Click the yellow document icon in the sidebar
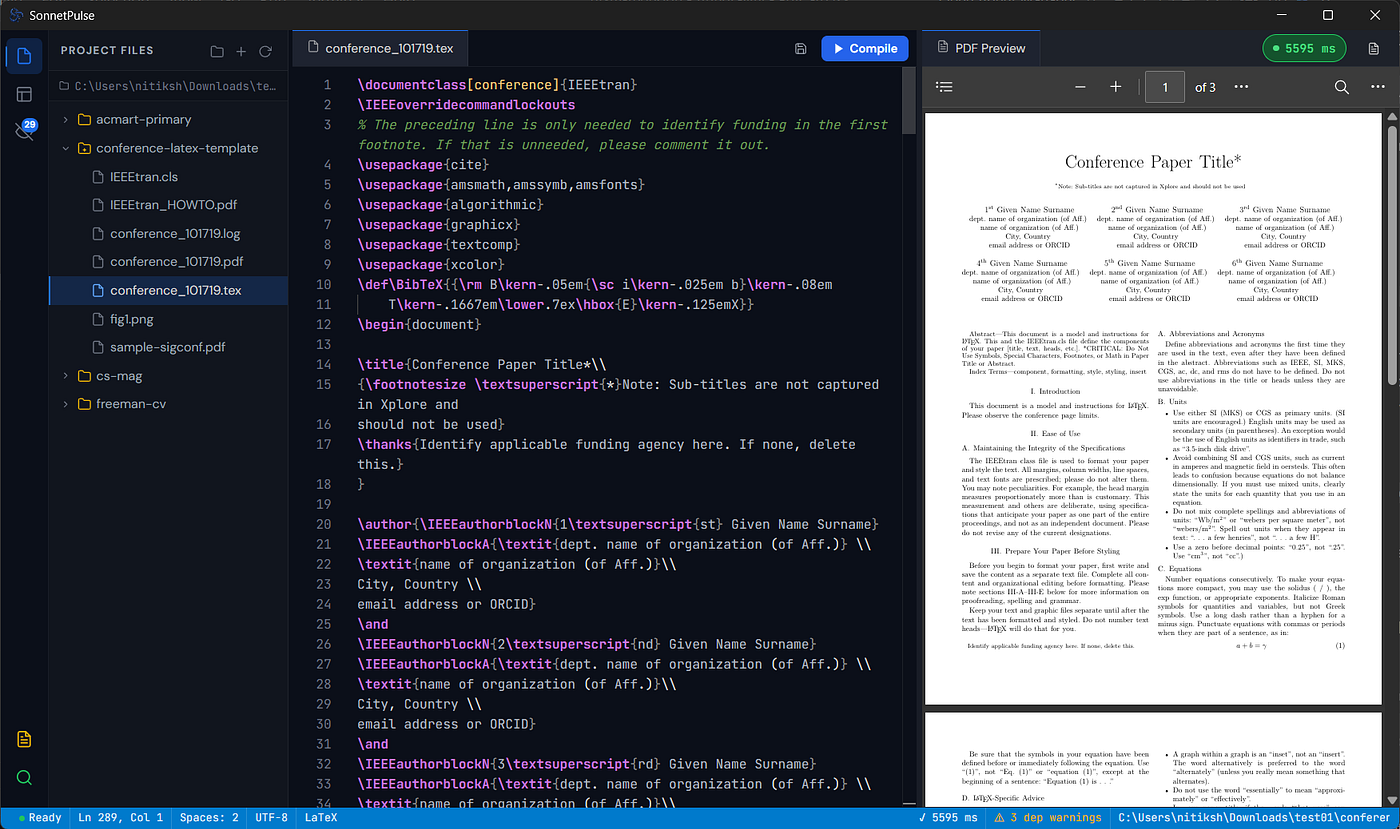 pyautogui.click(x=24, y=739)
